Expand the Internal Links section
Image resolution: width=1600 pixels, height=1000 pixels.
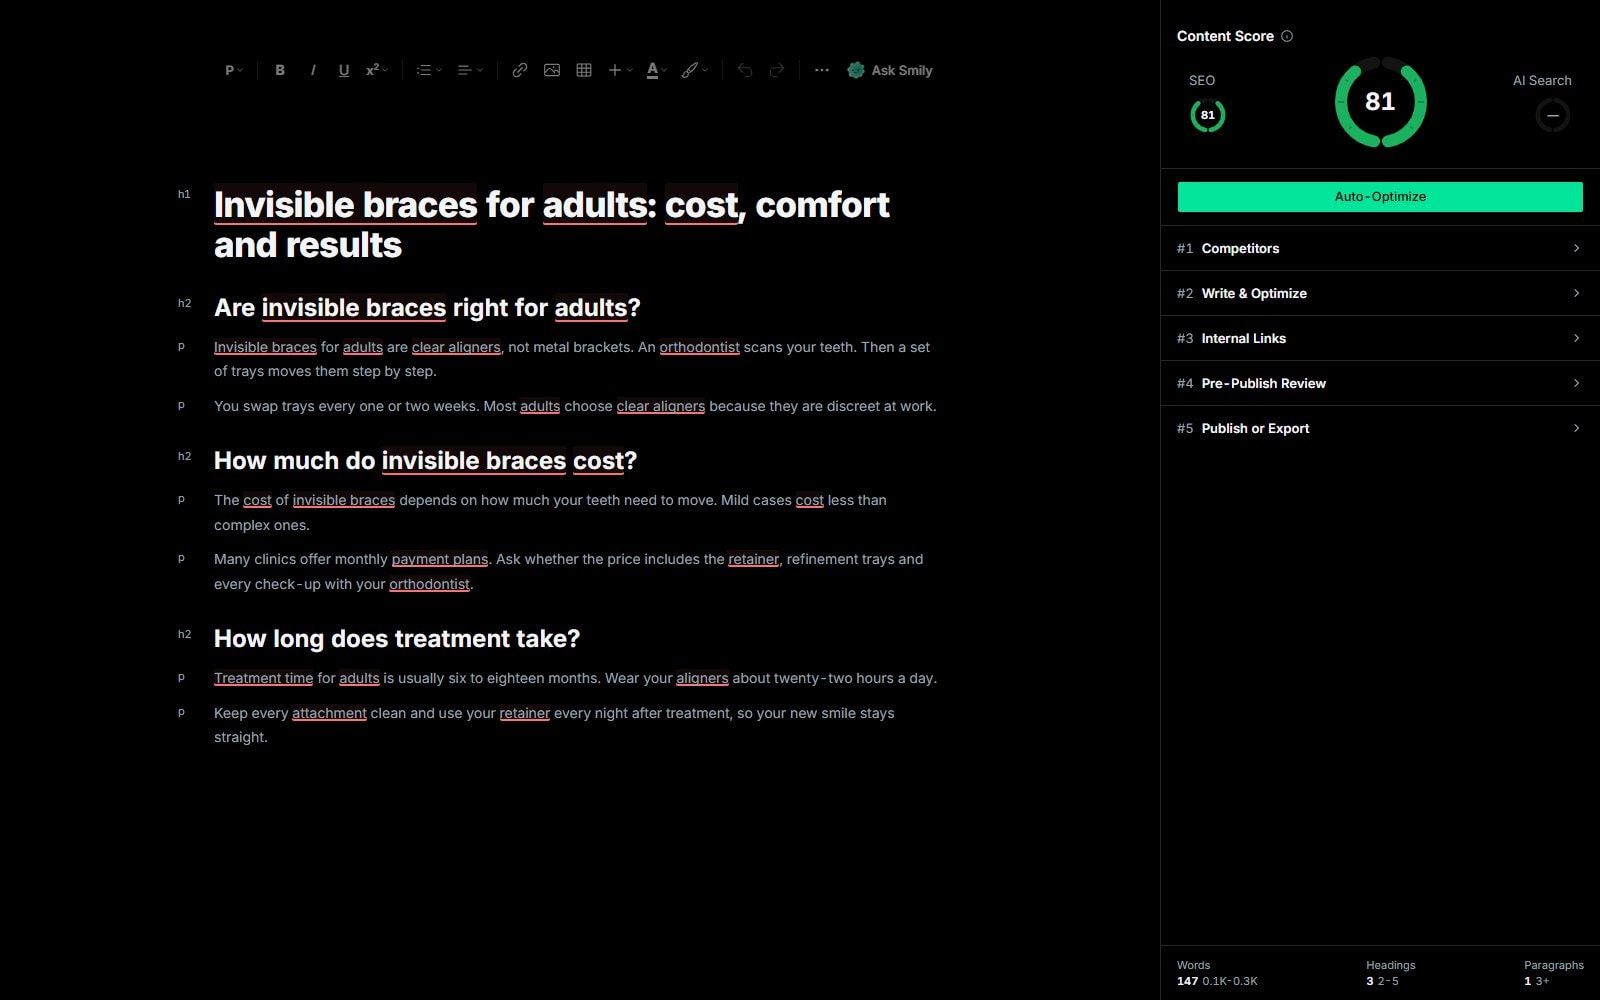[x=1380, y=338]
